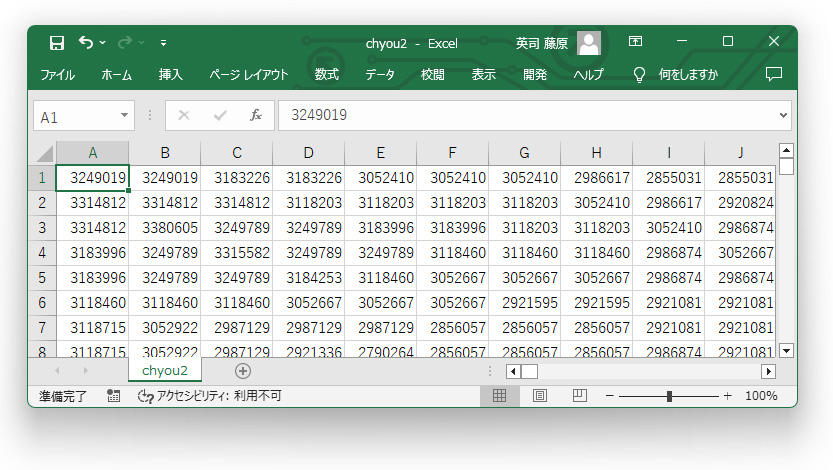Click the Save icon in title bar
The height and width of the screenshot is (470, 833).
point(56,42)
